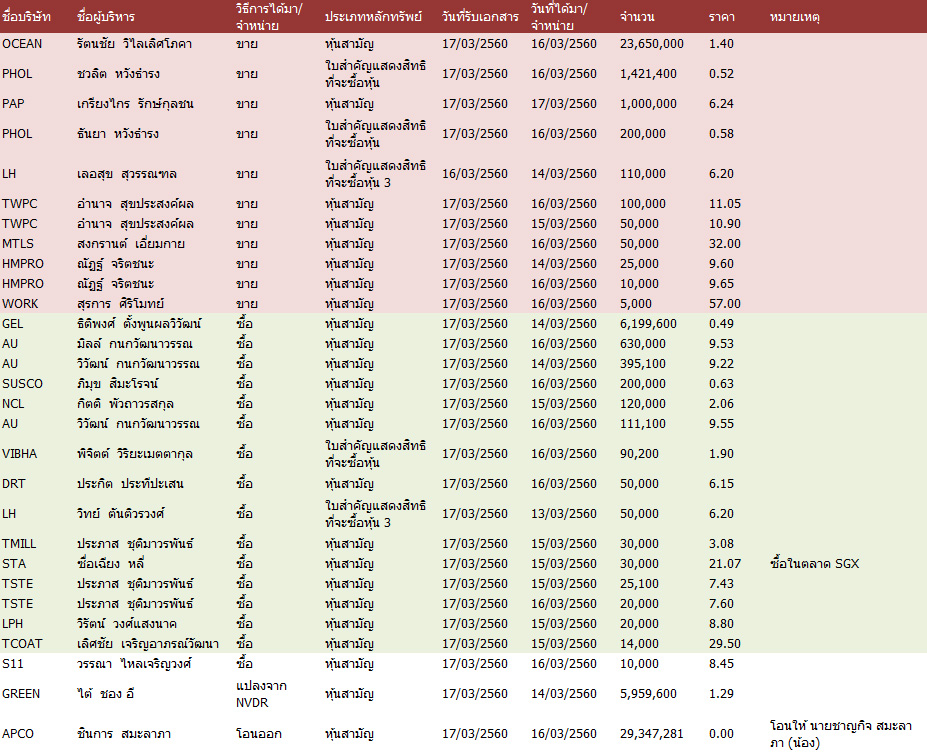Select the amount 29,347,281
This screenshot has height=754, width=927.
click(652, 734)
